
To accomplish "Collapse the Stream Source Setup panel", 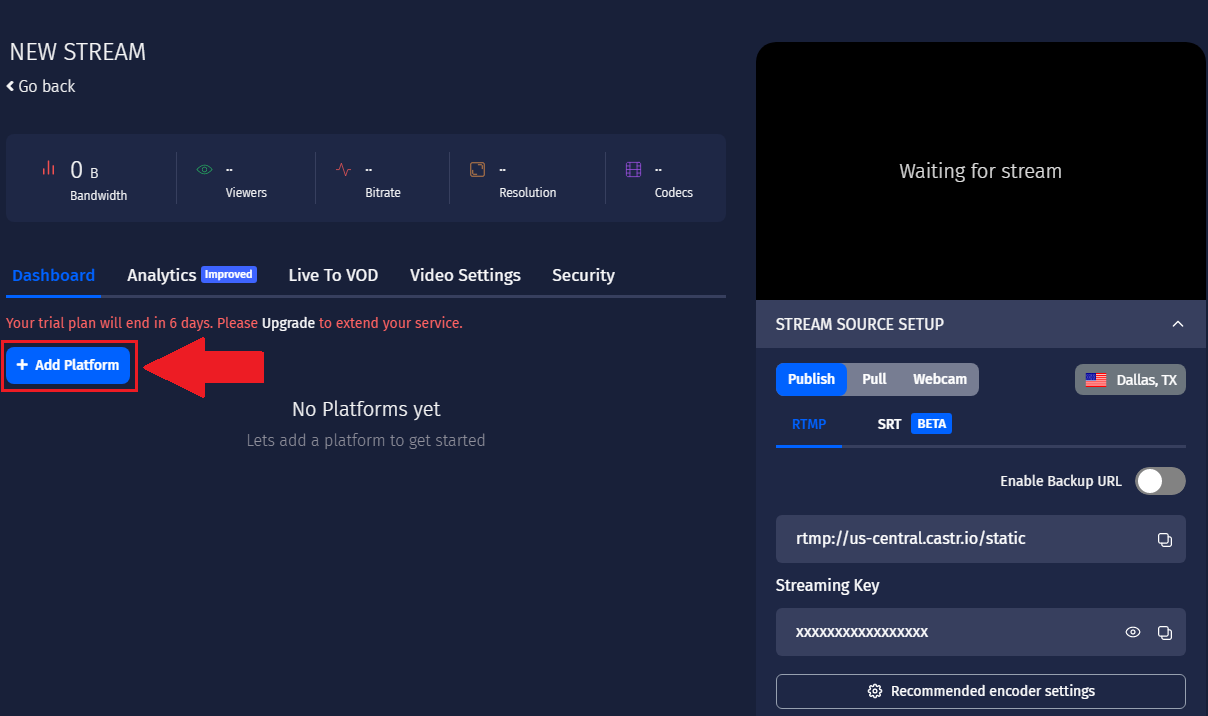I will (1178, 324).
